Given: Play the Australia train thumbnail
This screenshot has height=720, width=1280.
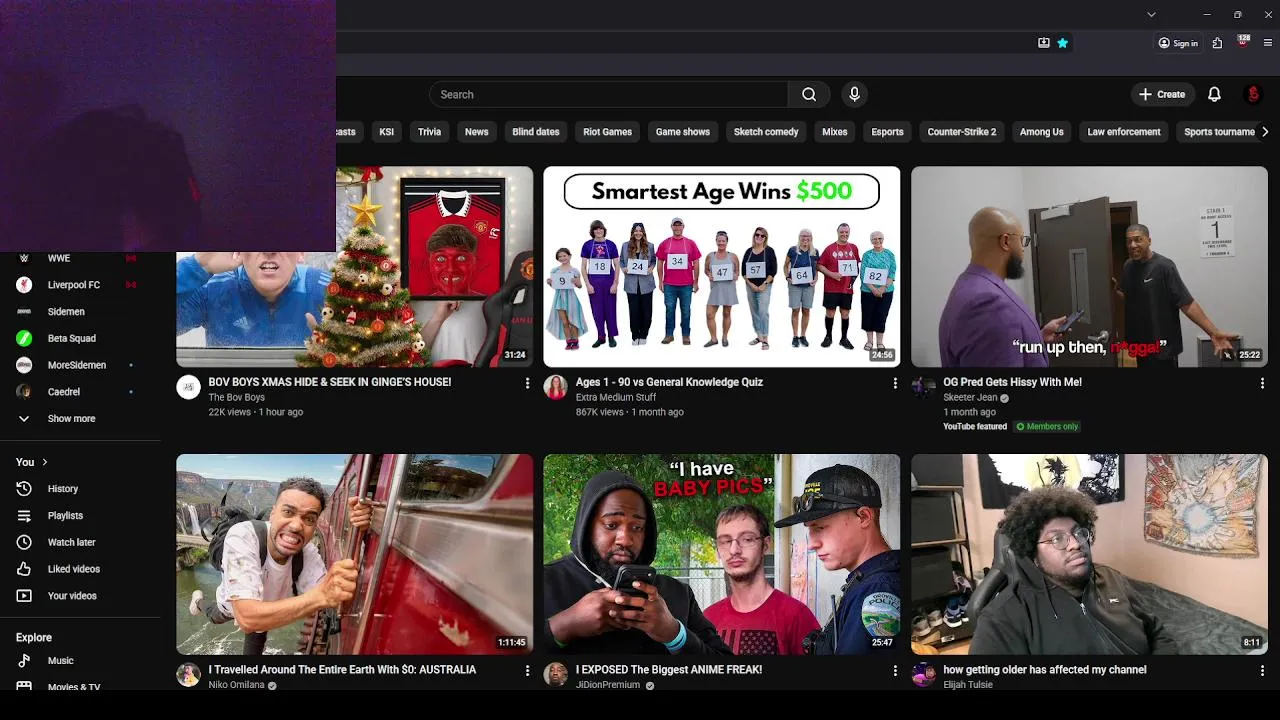Looking at the screenshot, I should 355,554.
